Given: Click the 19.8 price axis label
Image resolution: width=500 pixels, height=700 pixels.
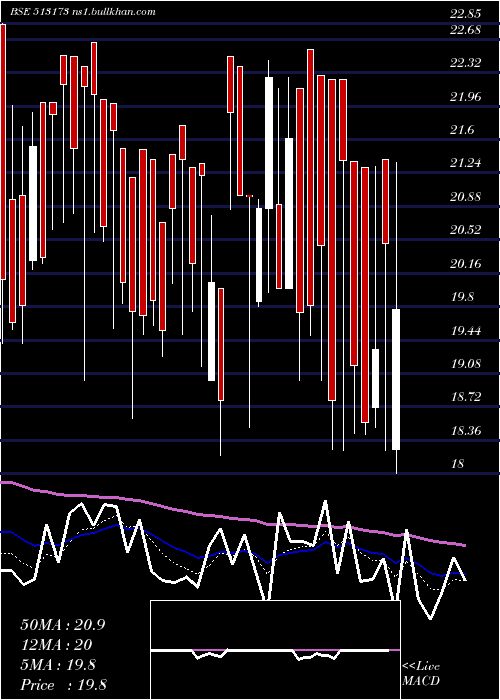Looking at the screenshot, I should point(462,297).
